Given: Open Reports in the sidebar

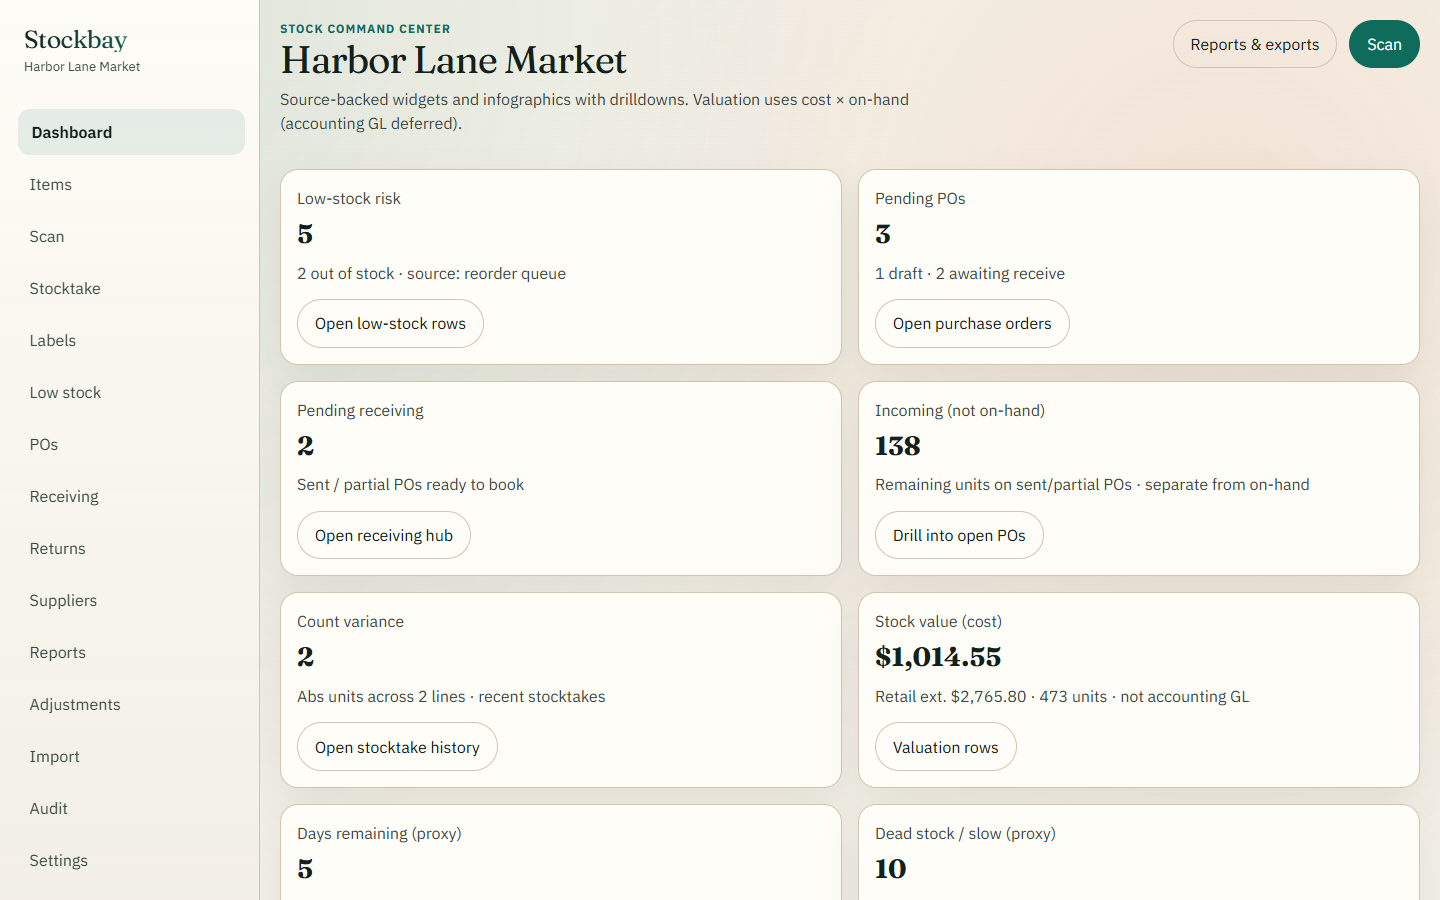Looking at the screenshot, I should (x=131, y=652).
